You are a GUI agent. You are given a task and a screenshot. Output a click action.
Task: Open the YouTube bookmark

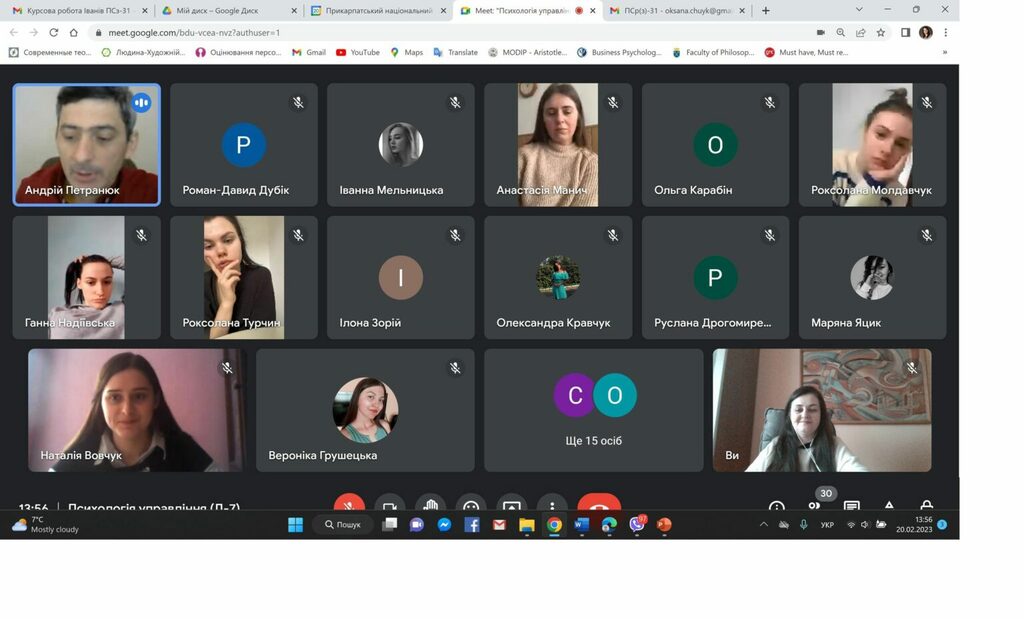coord(358,52)
